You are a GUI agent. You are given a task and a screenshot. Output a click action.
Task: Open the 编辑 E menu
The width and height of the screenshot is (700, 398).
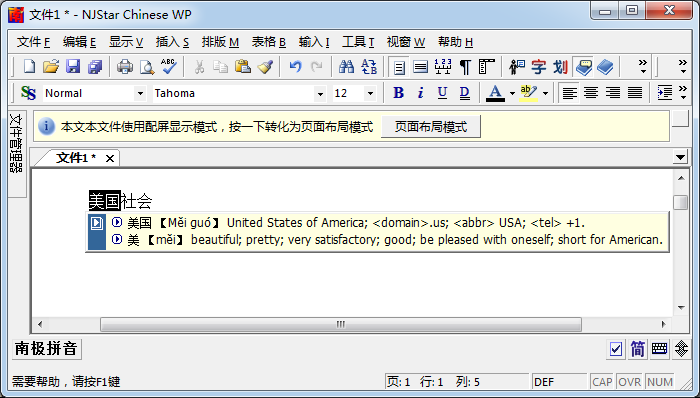point(79,42)
